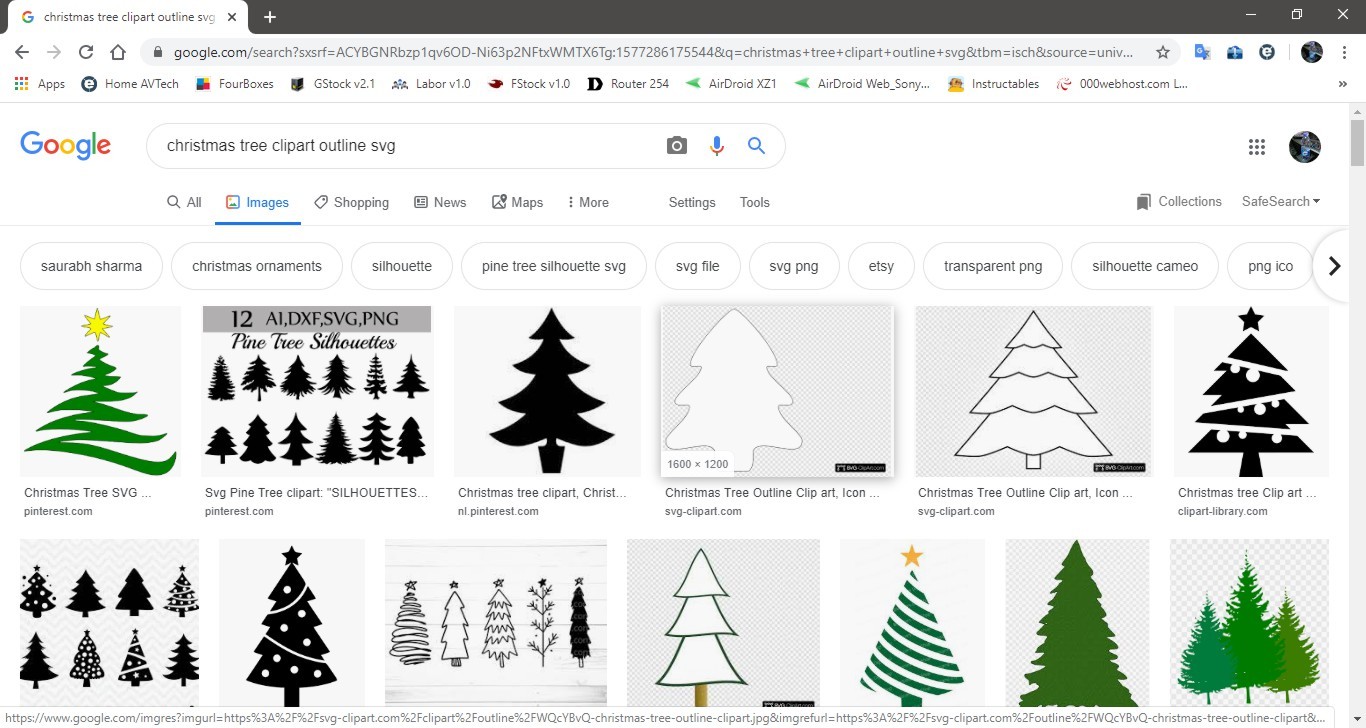
Task: Select the "pine tree silhouette svg" chip
Action: click(554, 266)
